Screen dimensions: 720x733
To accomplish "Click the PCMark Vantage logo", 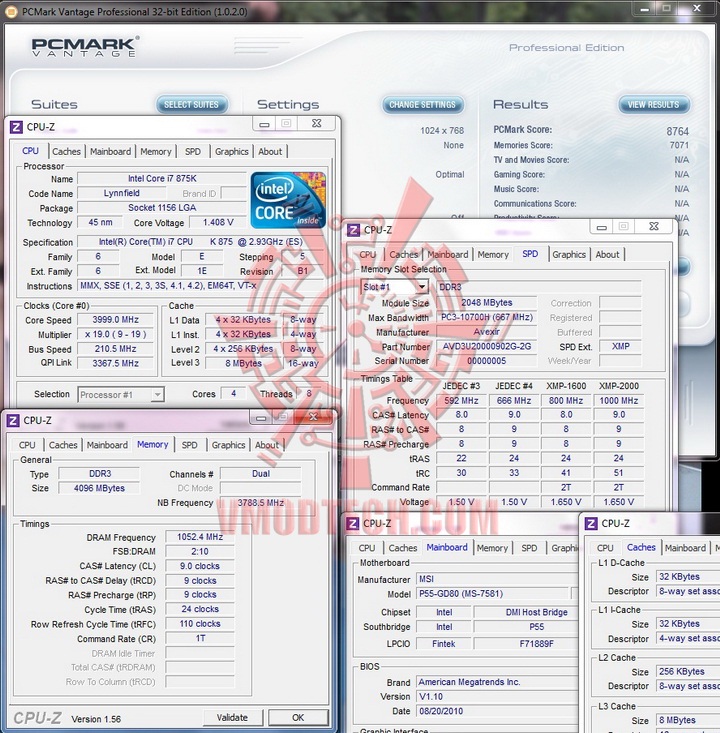I will coord(85,47).
